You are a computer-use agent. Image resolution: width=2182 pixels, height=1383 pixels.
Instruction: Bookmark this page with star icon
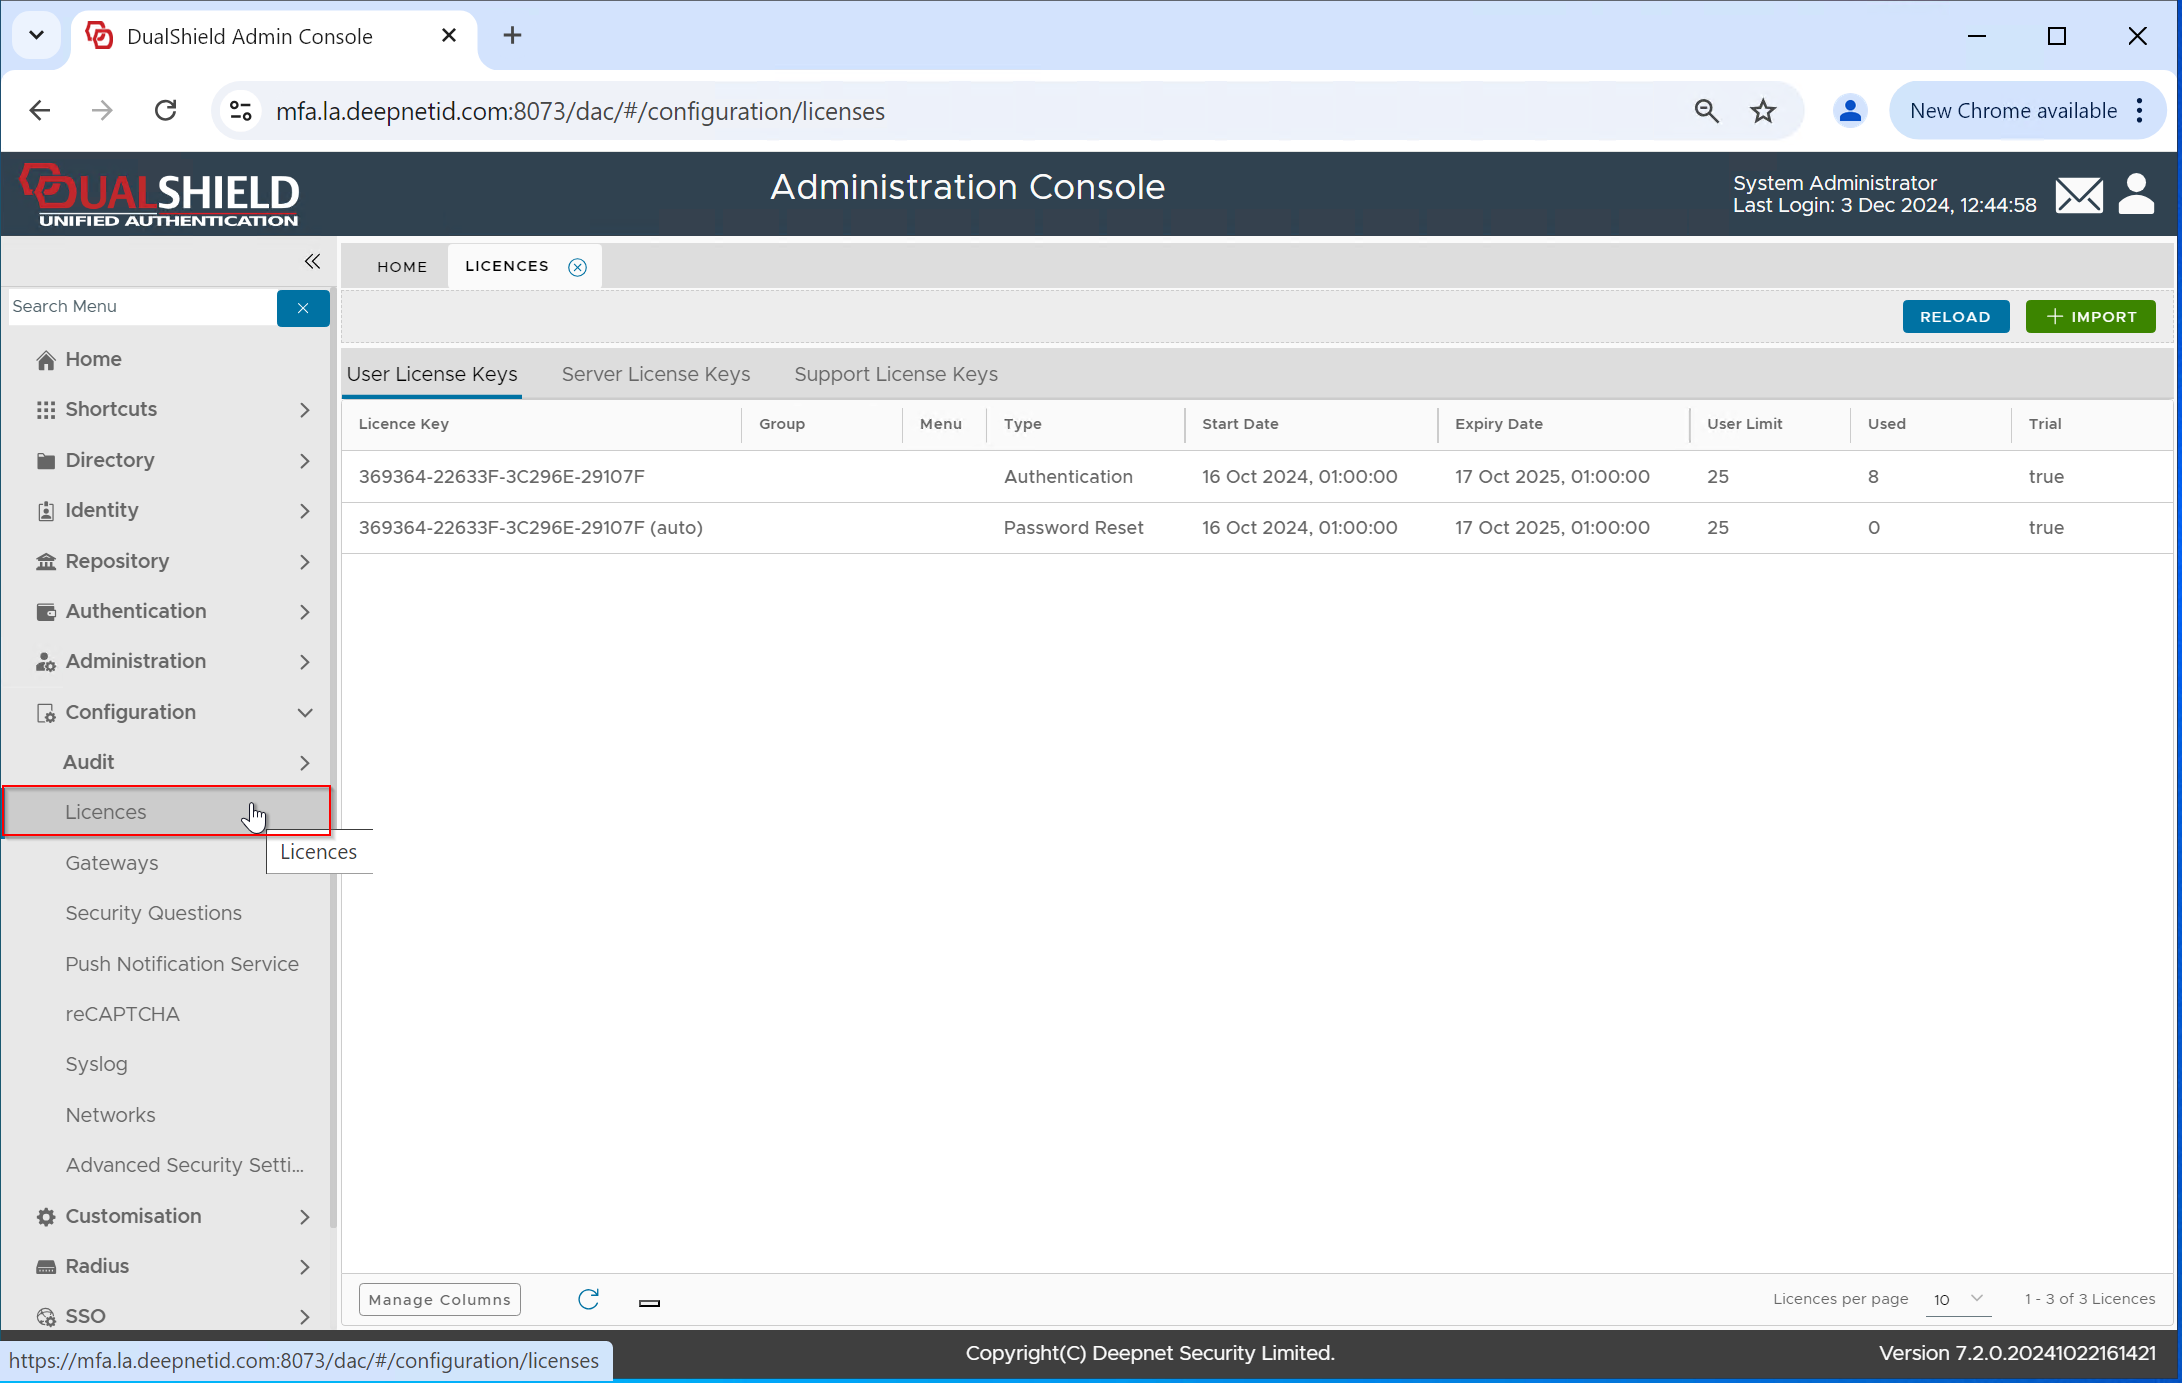(1763, 111)
